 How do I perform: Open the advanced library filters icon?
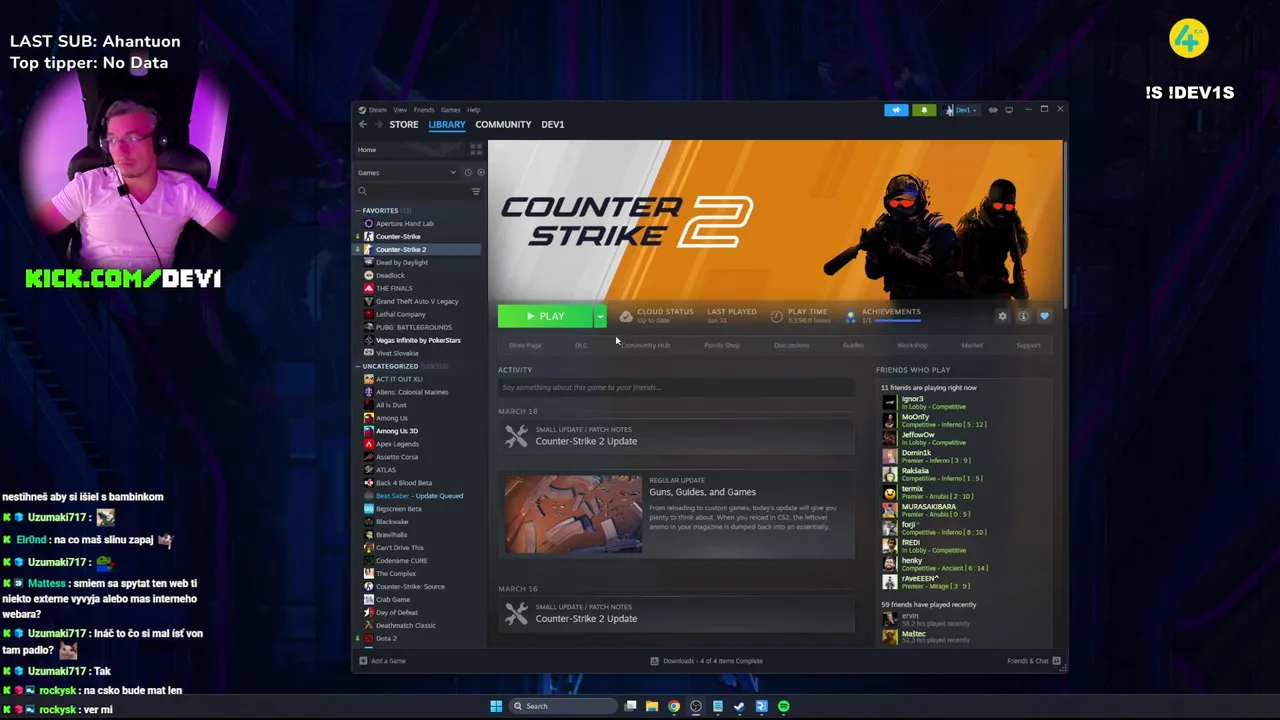click(476, 191)
